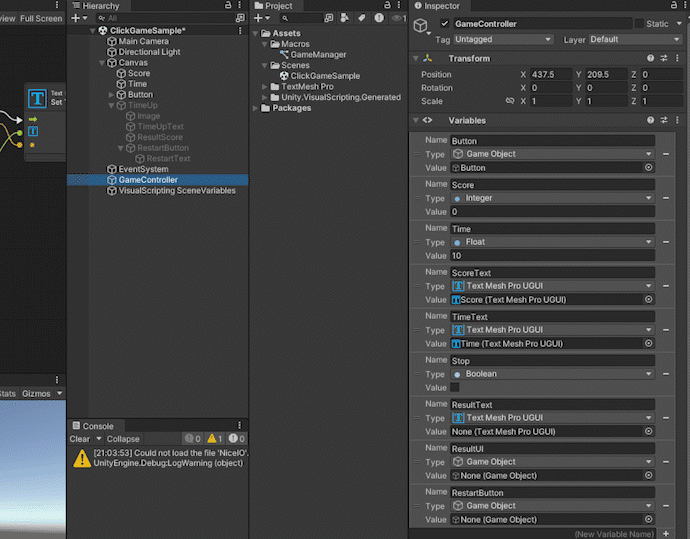
Task: Open the Hierarchy plus (create) dropdown
Action: coord(79,18)
